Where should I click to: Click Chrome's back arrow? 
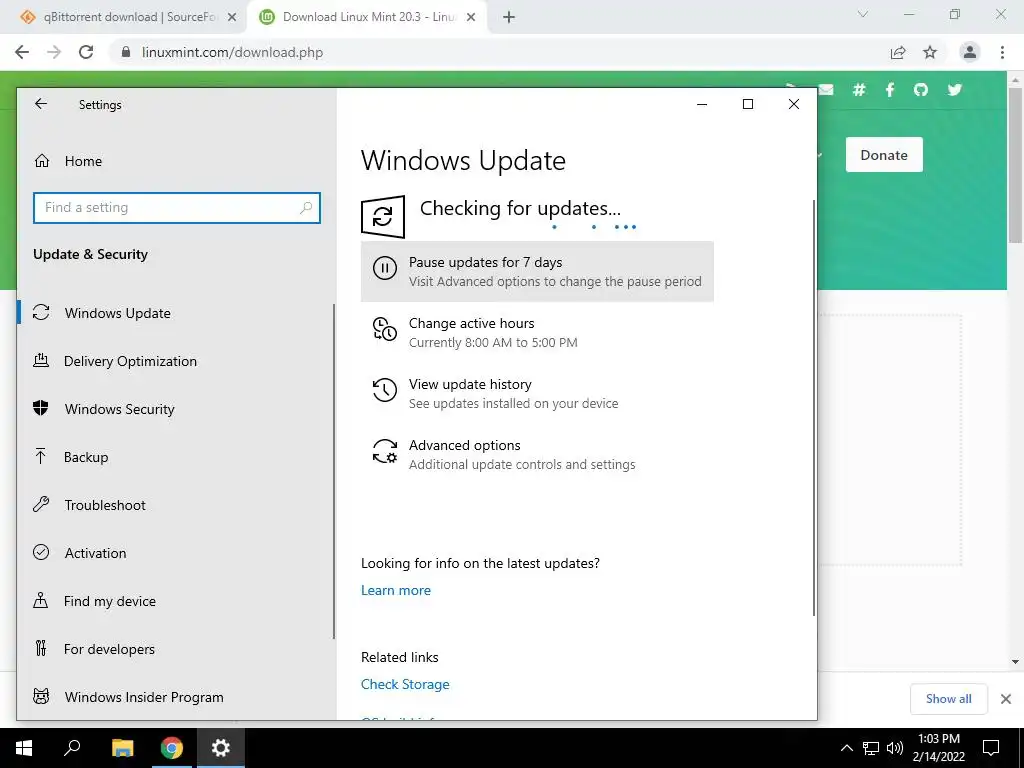(22, 52)
